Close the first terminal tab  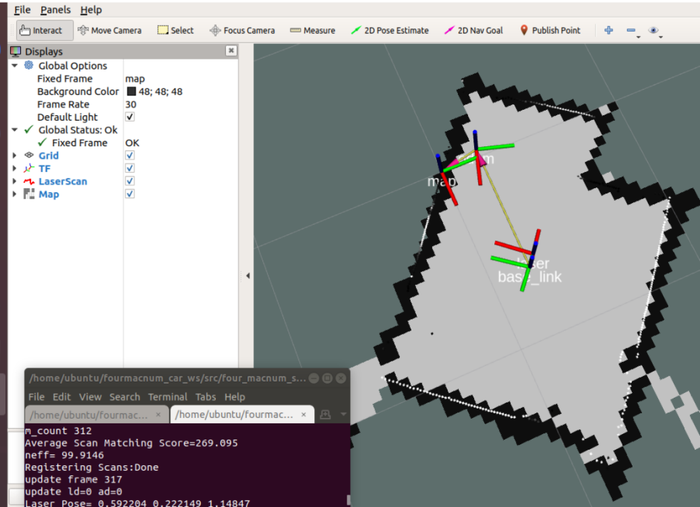tap(158, 415)
